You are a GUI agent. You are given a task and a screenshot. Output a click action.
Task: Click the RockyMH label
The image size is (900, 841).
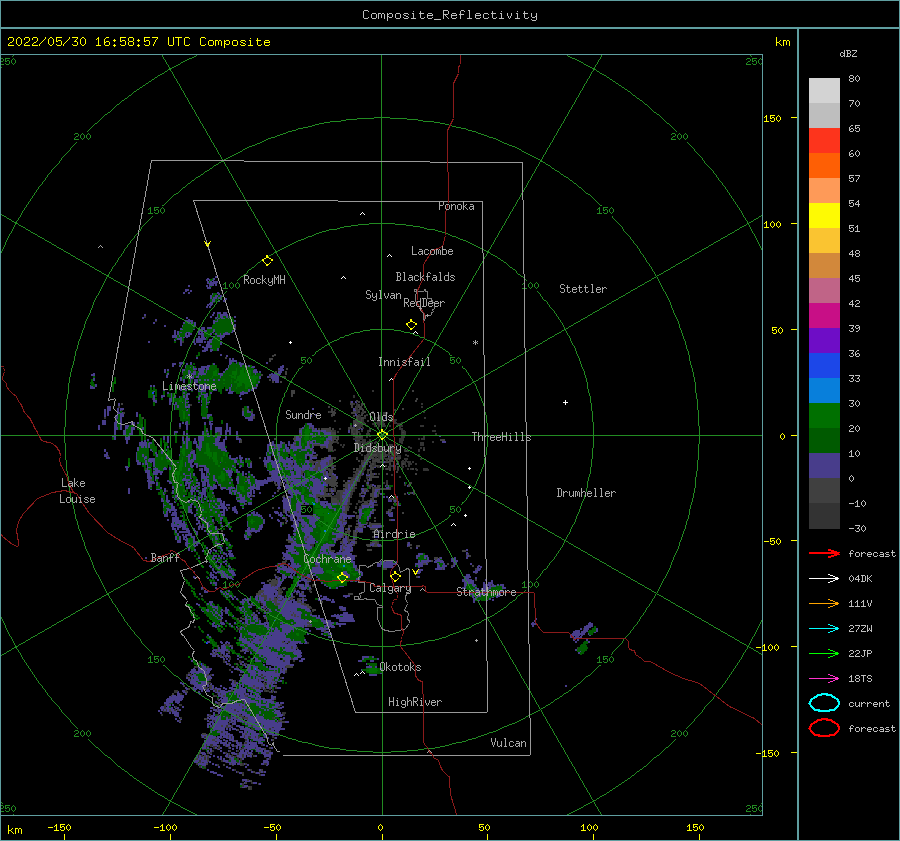264,280
